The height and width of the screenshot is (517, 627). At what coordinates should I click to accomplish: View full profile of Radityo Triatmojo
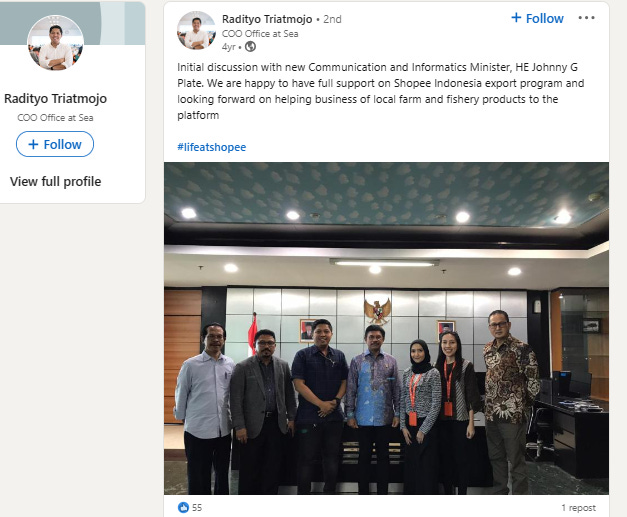tap(56, 182)
